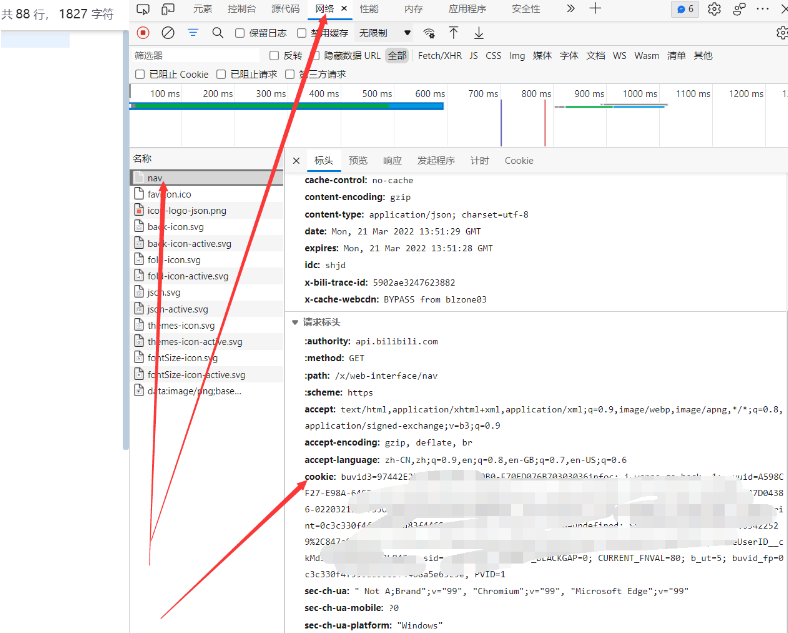Viewport: 788px width, 633px height.
Task: Check the invert filter checkbox
Action: pos(274,56)
